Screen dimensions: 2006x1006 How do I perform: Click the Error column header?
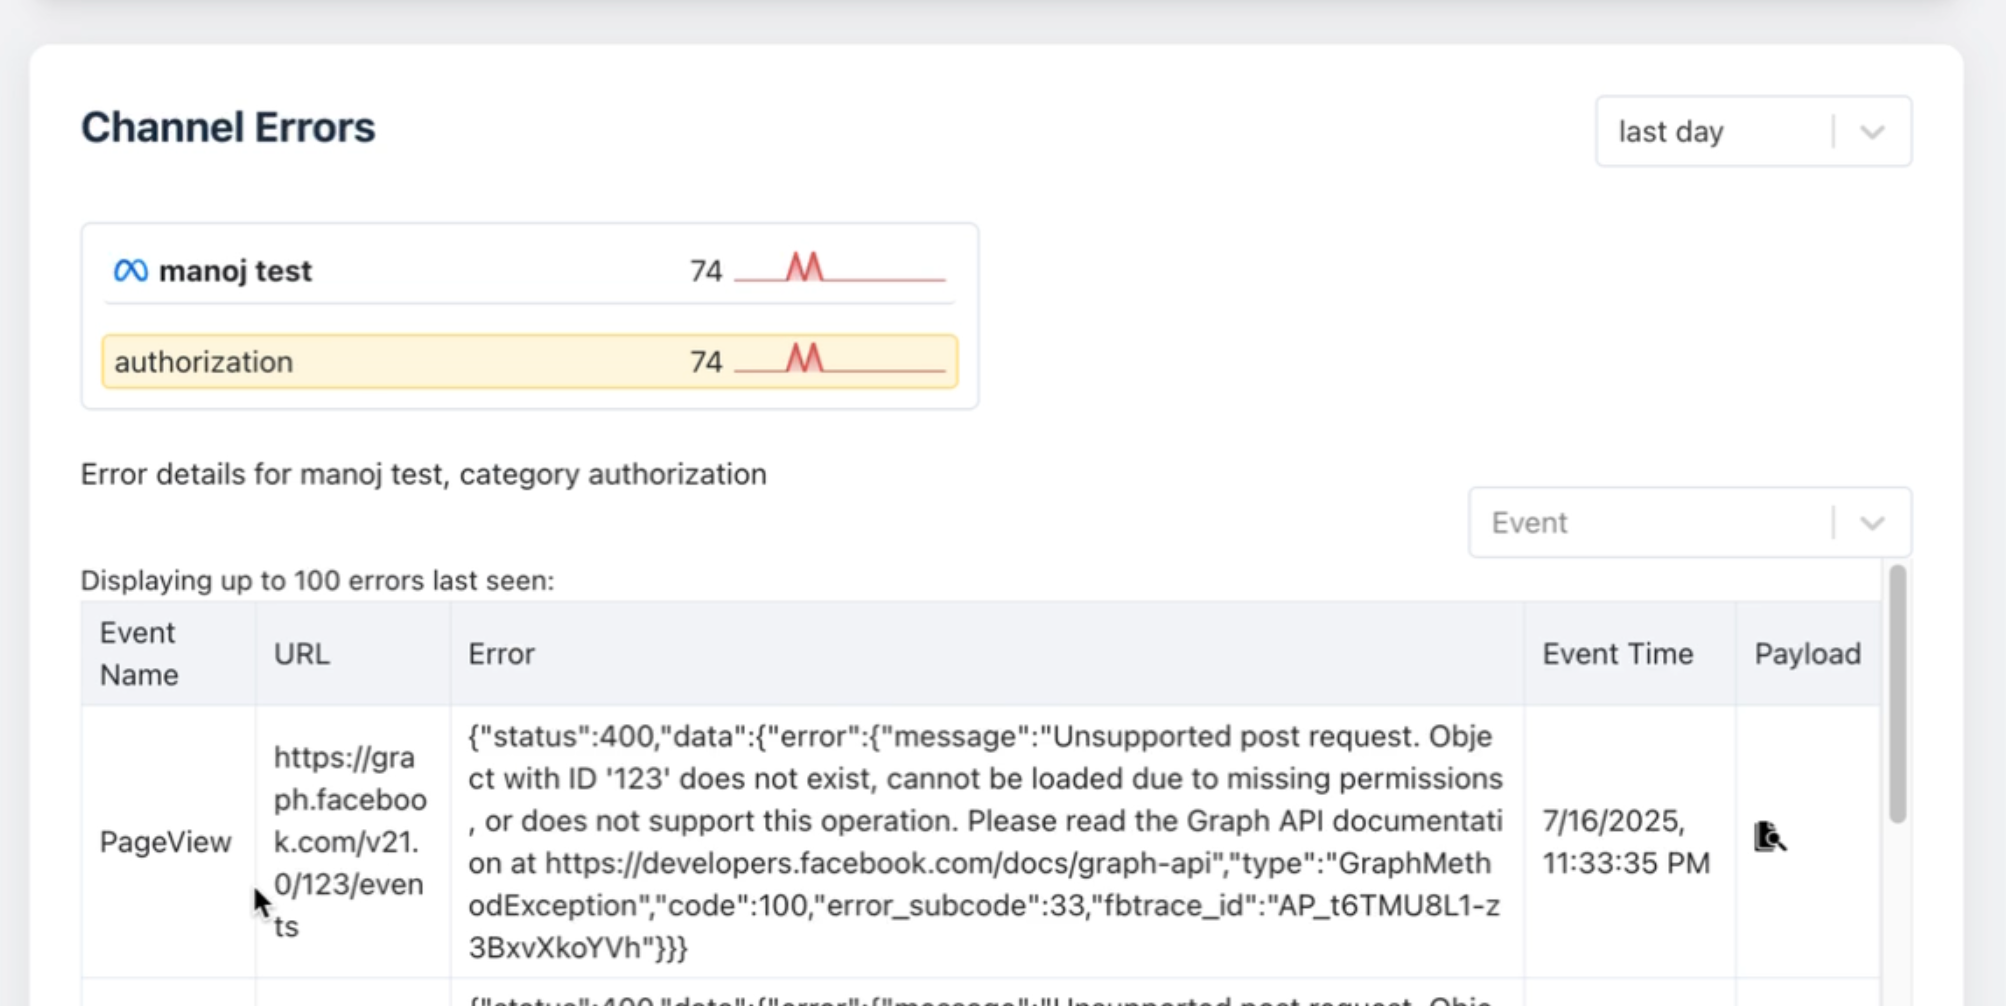502,654
